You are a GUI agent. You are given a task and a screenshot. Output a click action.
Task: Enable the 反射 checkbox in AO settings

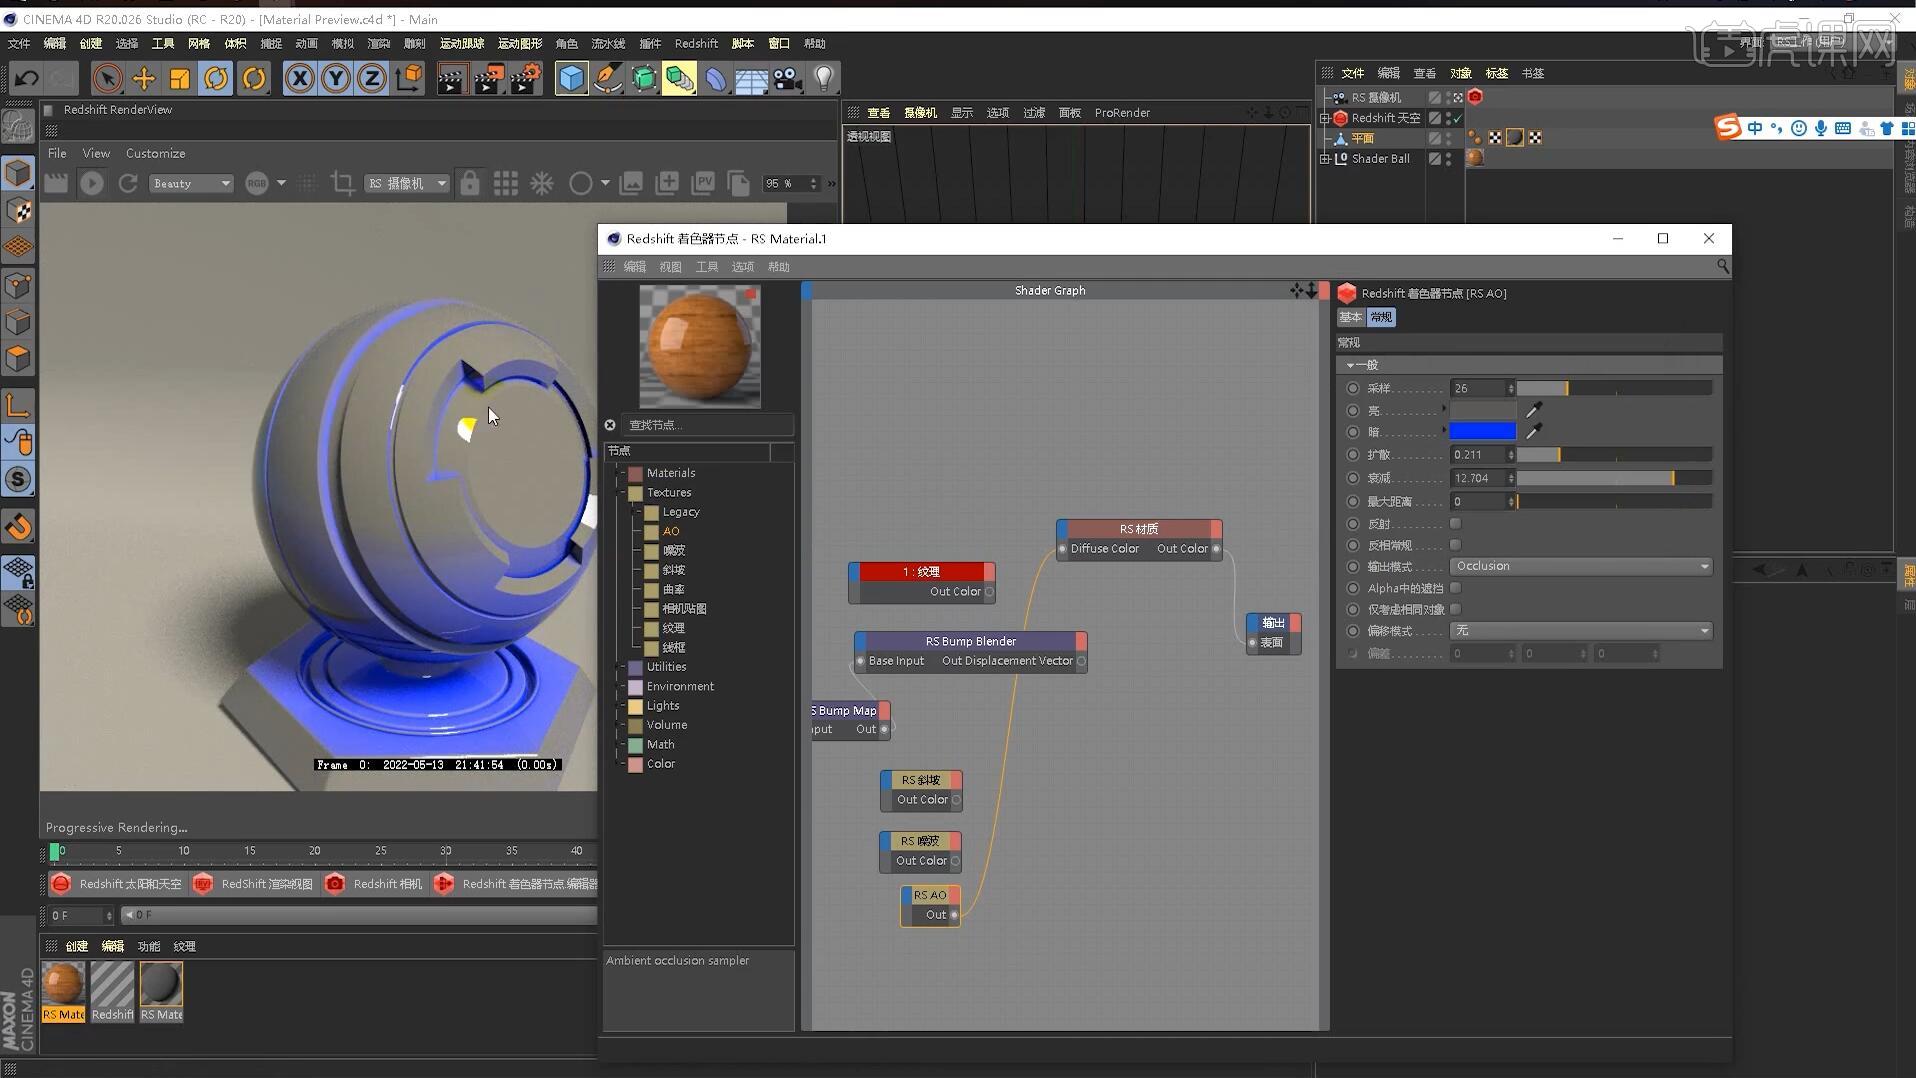[1456, 523]
